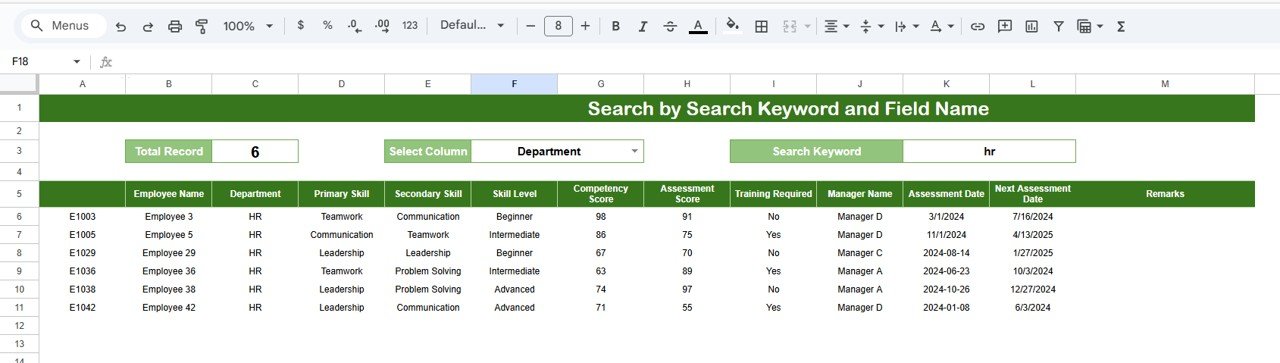Click the Competency Score header cell
This screenshot has width=1280, height=363.
click(601, 194)
